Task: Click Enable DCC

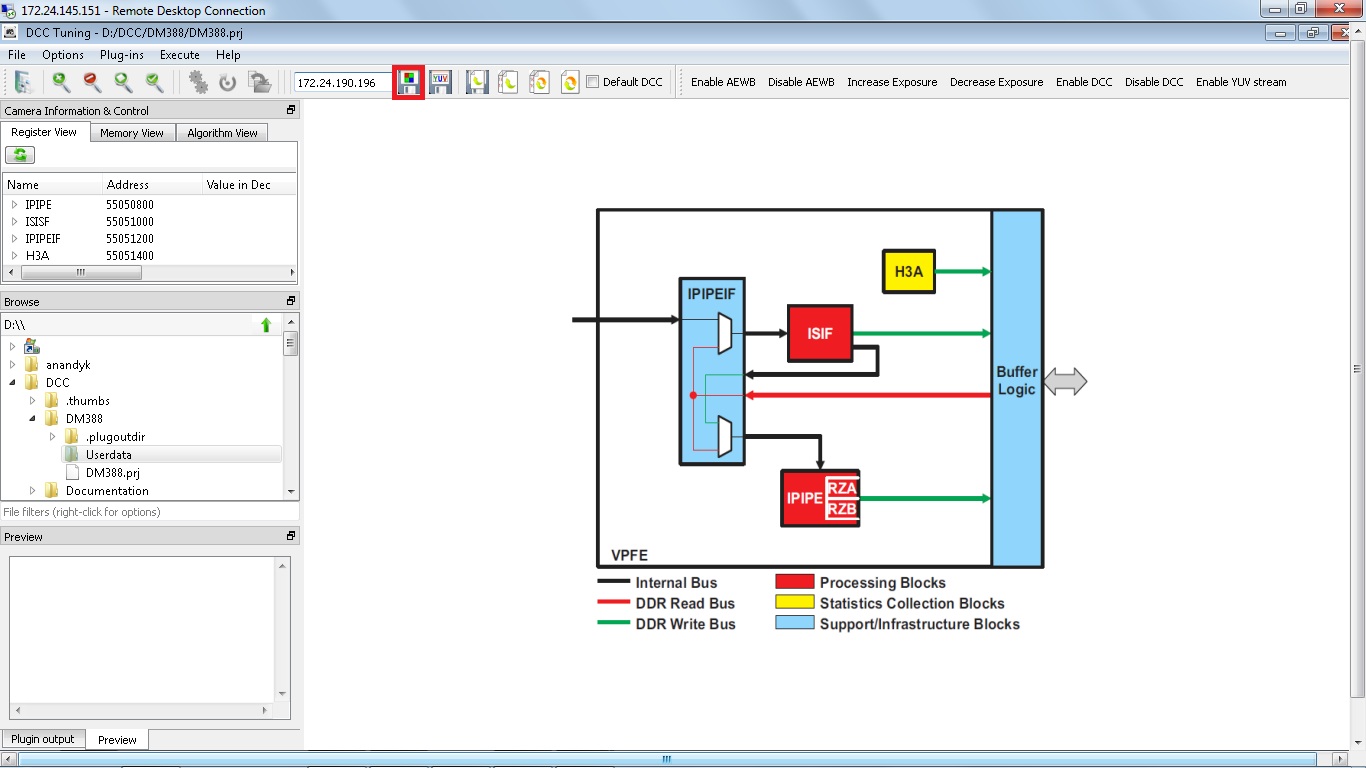Action: click(1084, 82)
